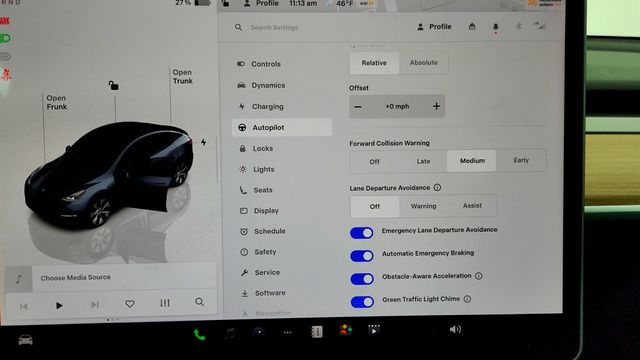This screenshot has width=640, height=360.
Task: Open the Charging settings menu
Action: tap(260, 107)
